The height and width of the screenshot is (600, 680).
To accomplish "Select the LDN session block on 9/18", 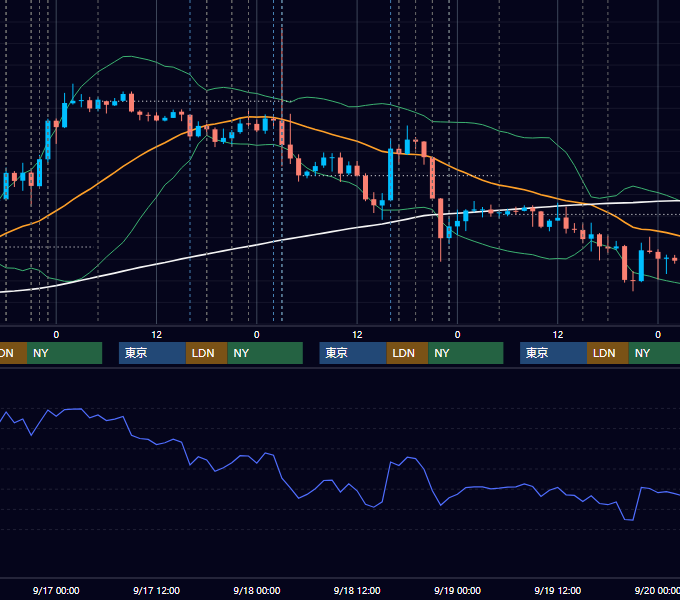I will coord(407,353).
